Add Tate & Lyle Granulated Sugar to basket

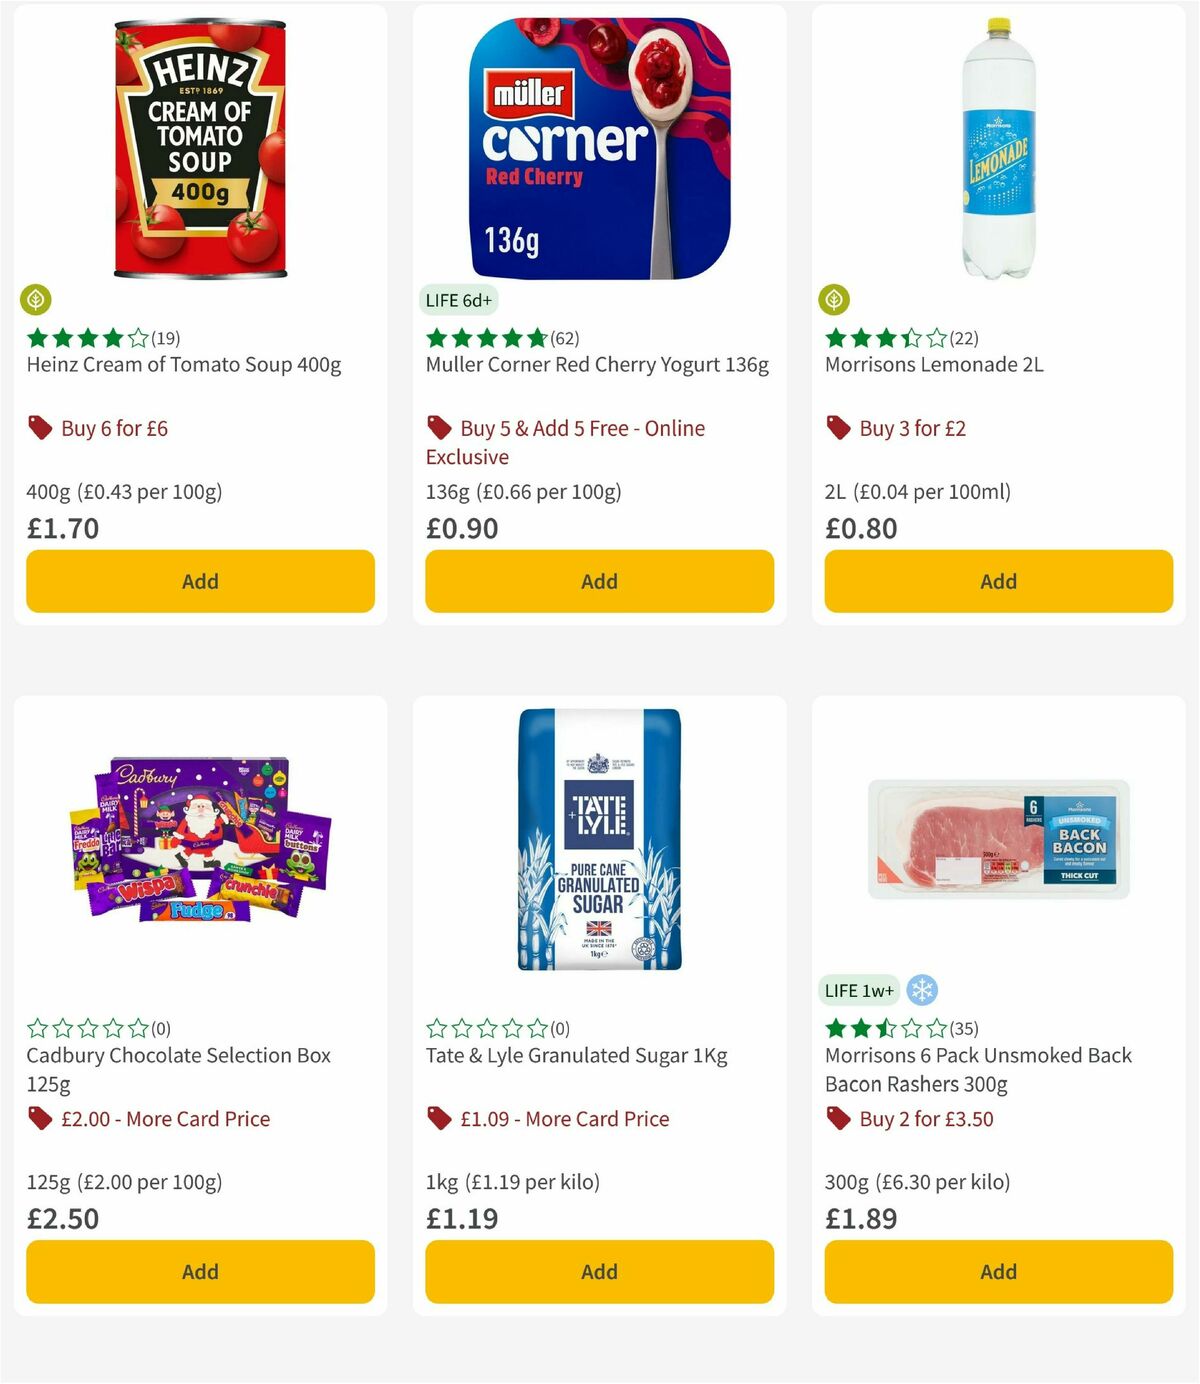[x=598, y=1271]
